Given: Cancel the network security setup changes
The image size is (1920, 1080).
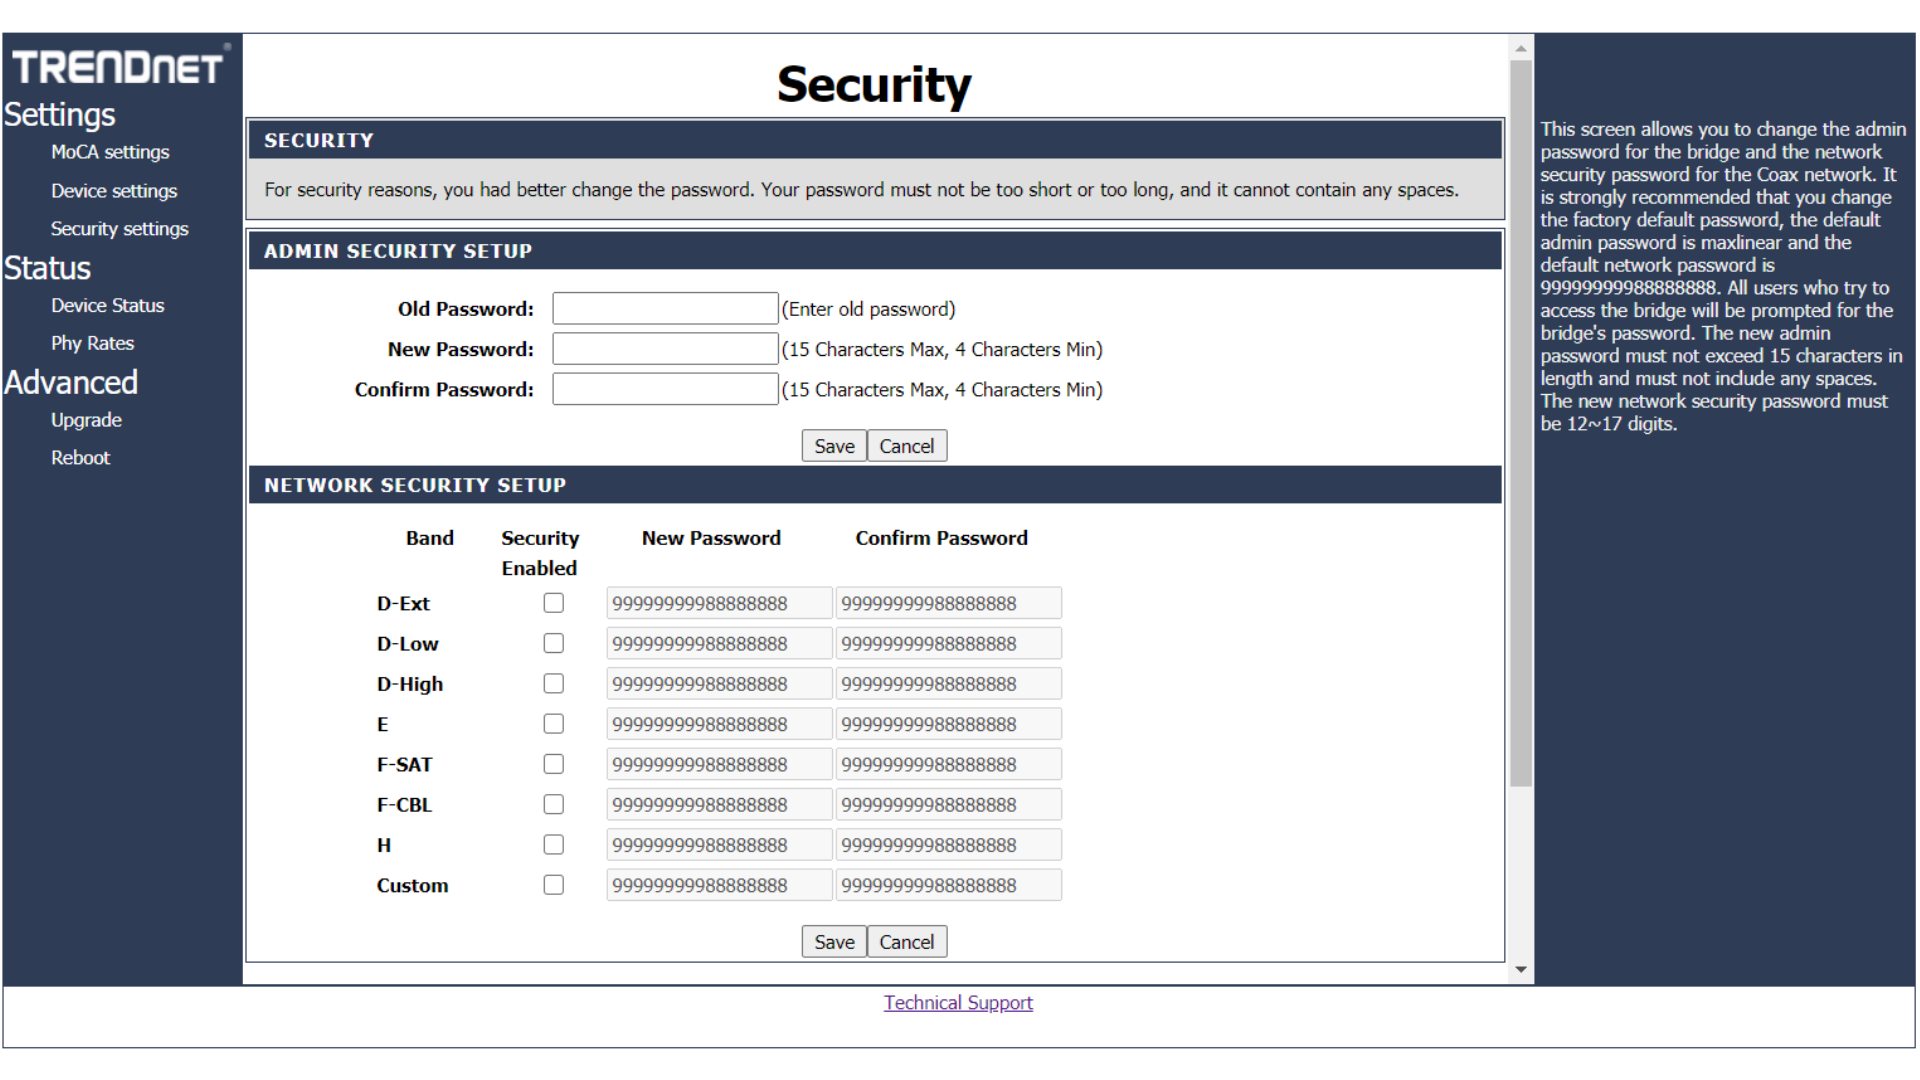Looking at the screenshot, I should tap(906, 942).
